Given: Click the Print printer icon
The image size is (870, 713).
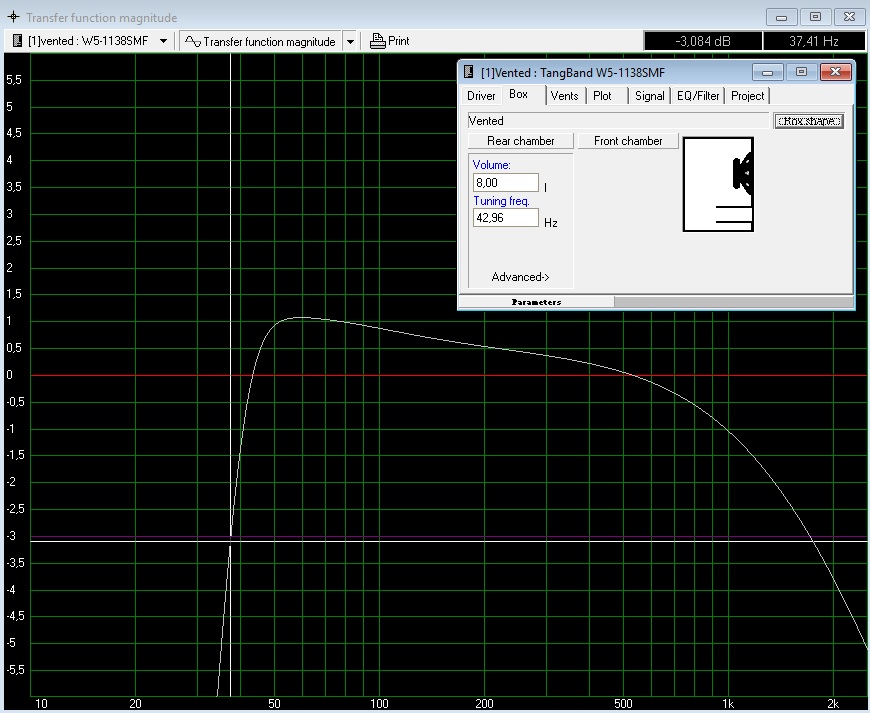Looking at the screenshot, I should pyautogui.click(x=377, y=41).
